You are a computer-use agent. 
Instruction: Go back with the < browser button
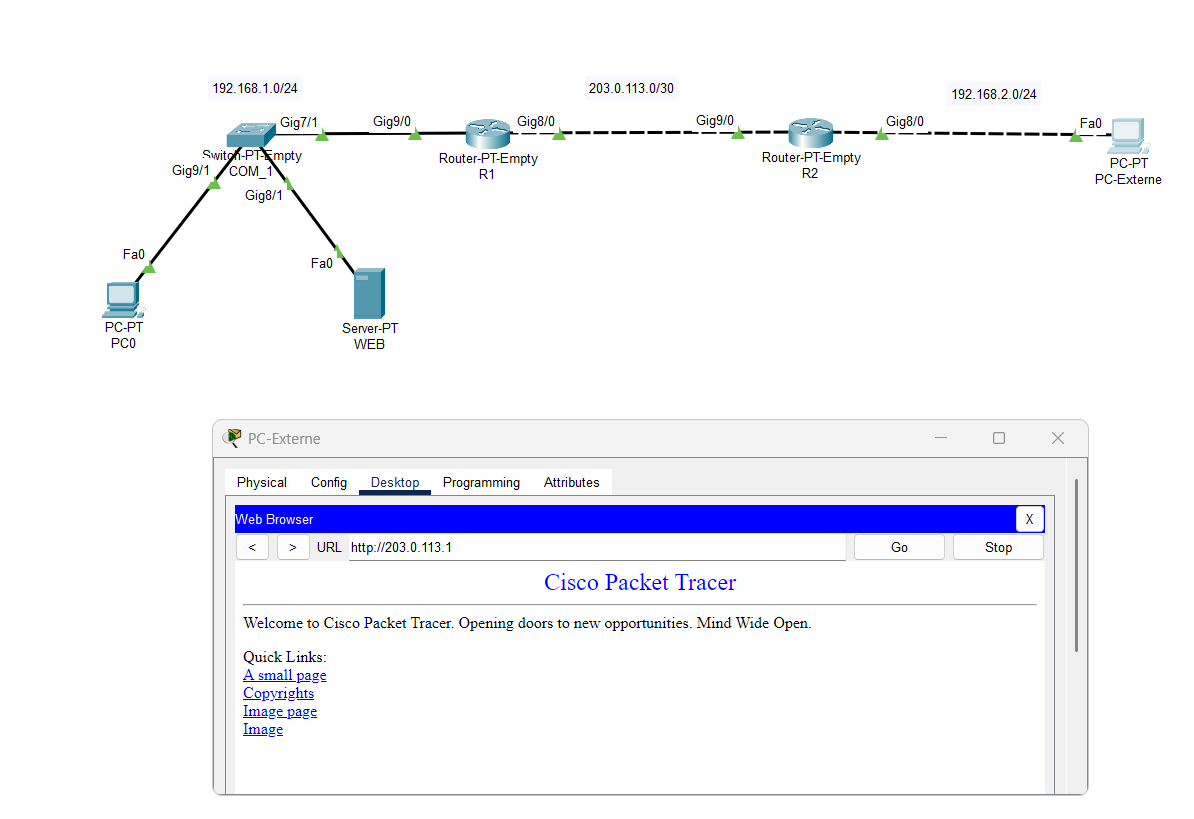(x=252, y=547)
